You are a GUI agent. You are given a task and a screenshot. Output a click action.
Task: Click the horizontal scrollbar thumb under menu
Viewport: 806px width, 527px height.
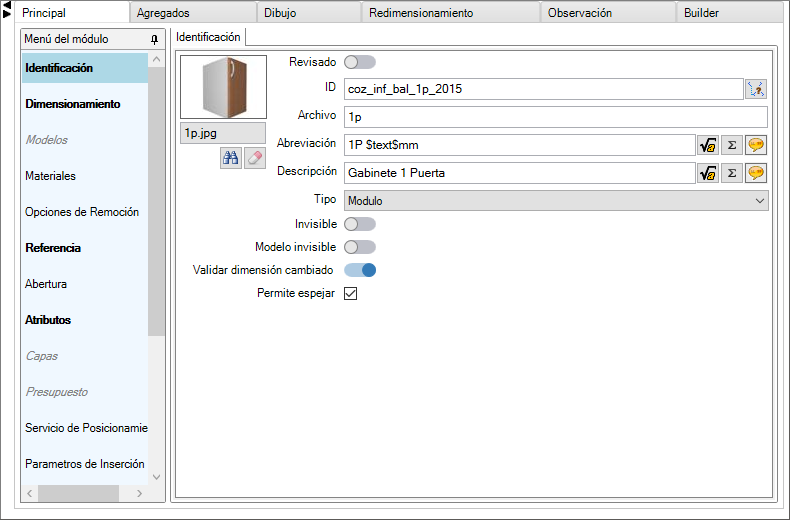pyautogui.click(x=79, y=494)
